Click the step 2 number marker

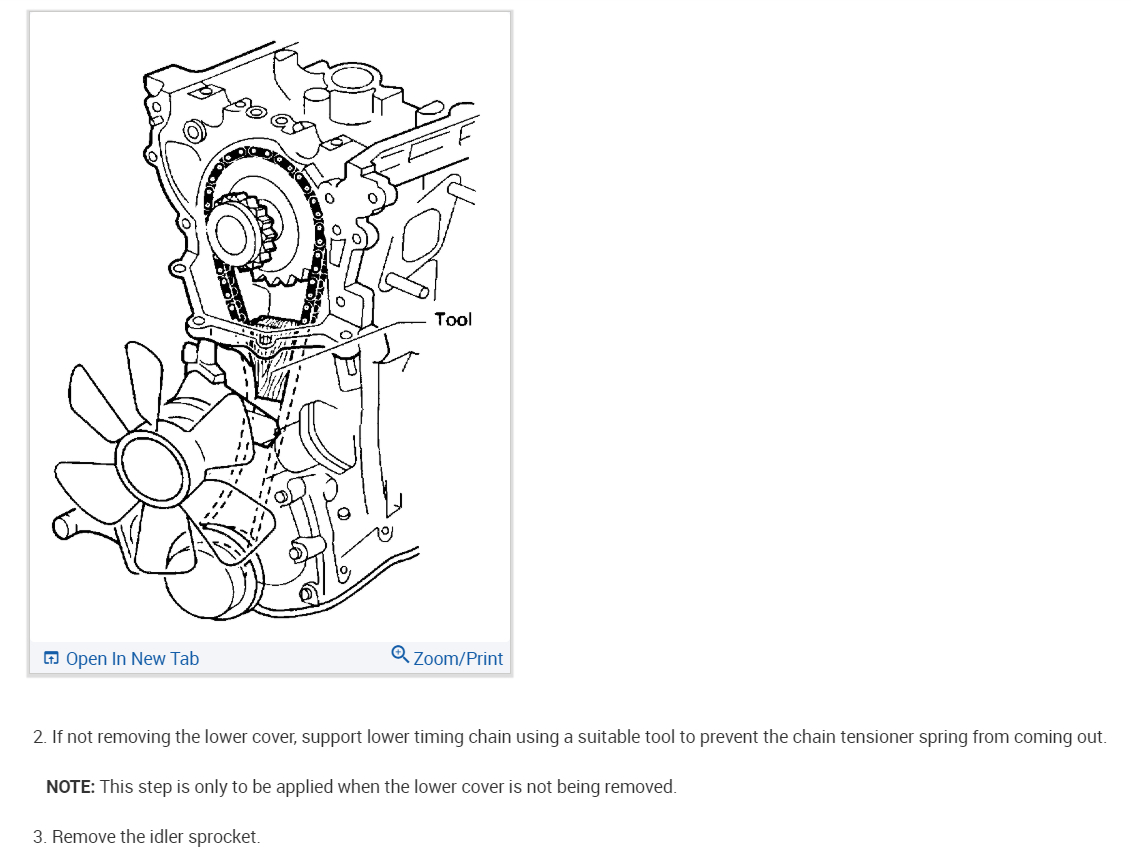coord(39,737)
